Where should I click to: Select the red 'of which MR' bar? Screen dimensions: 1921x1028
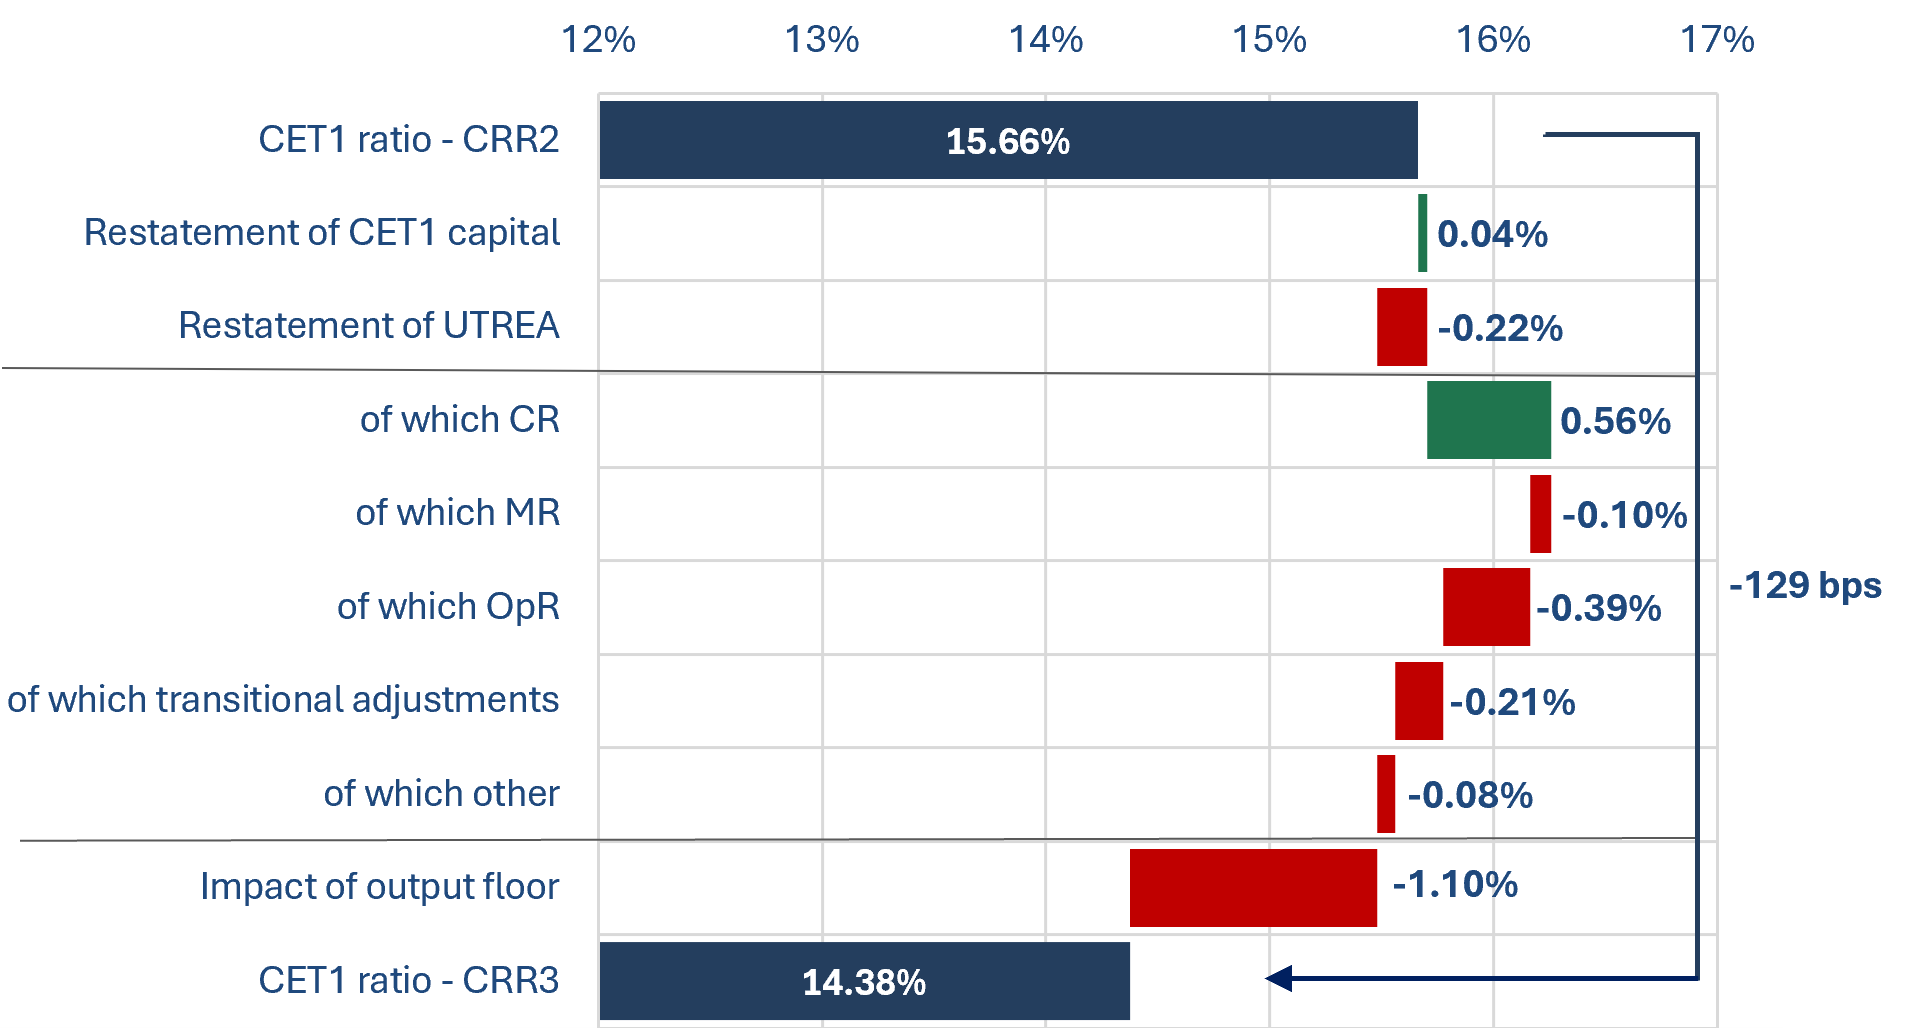tap(1540, 514)
